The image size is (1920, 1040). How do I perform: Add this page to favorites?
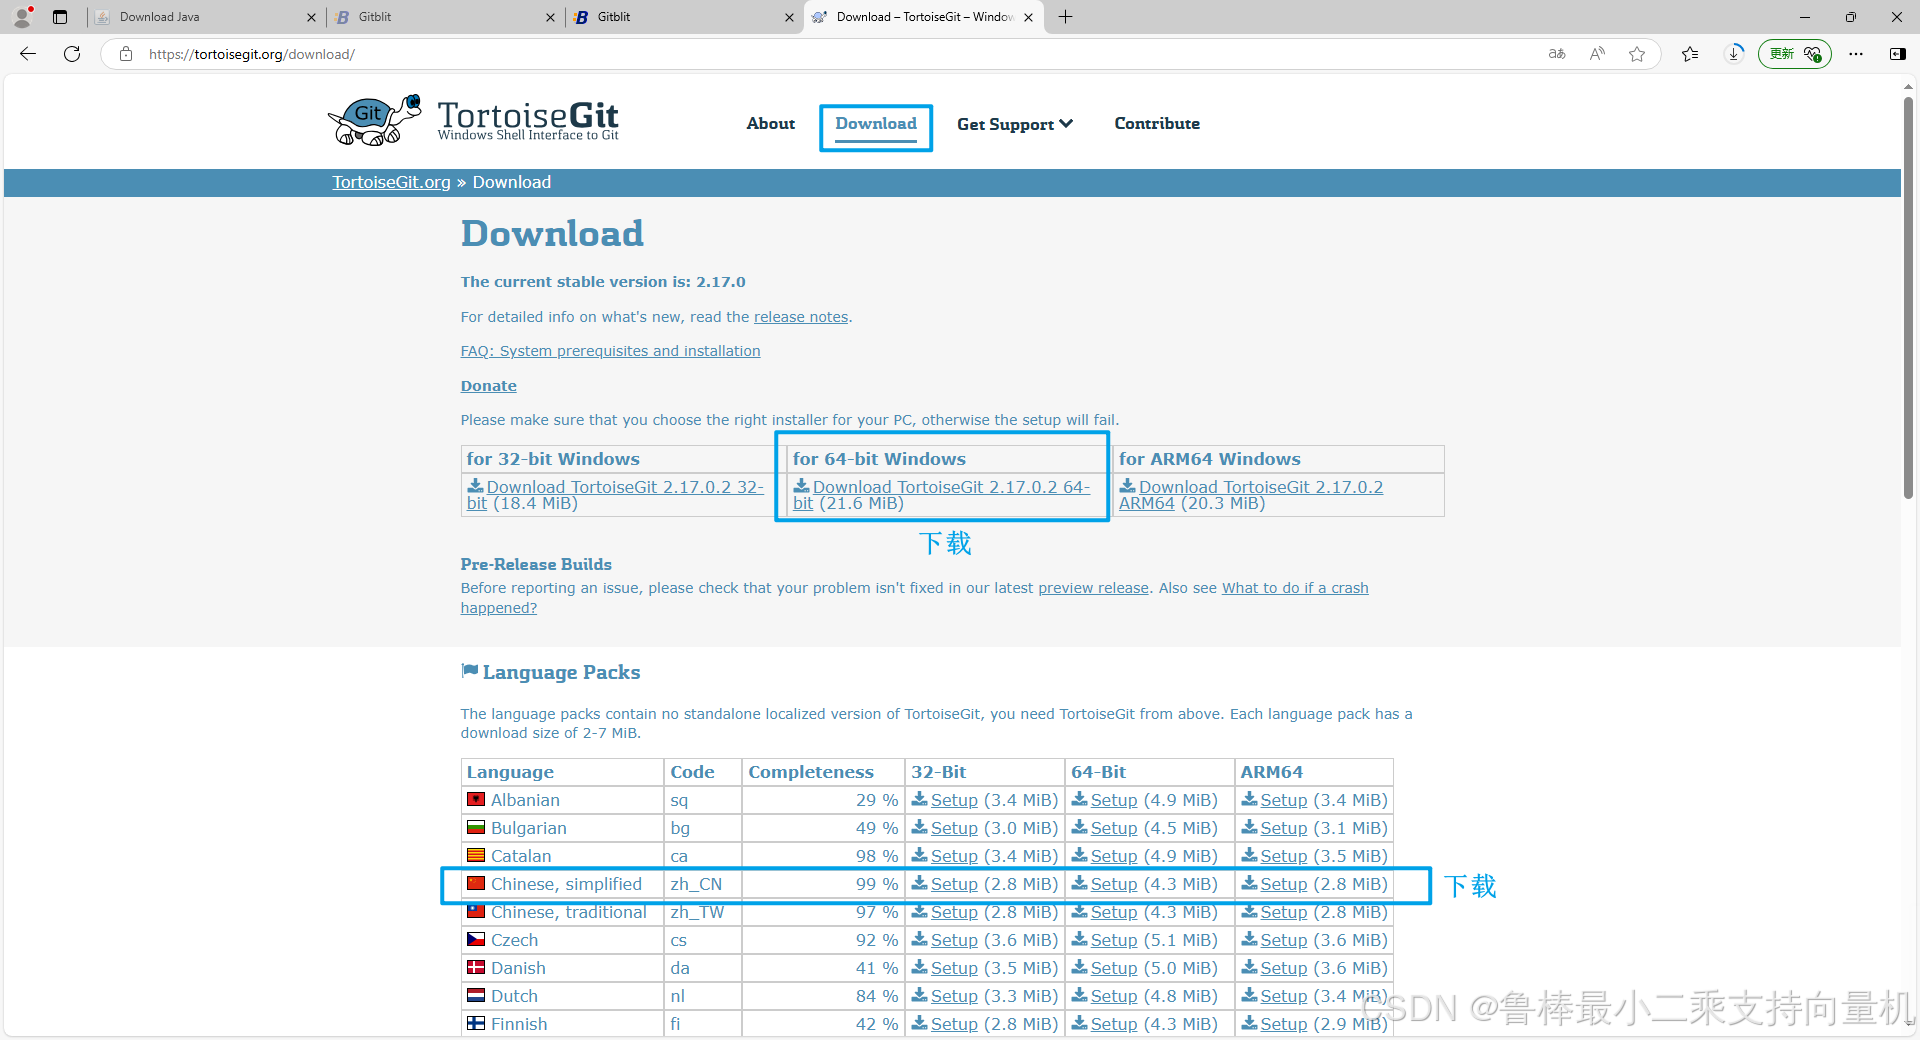1637,54
